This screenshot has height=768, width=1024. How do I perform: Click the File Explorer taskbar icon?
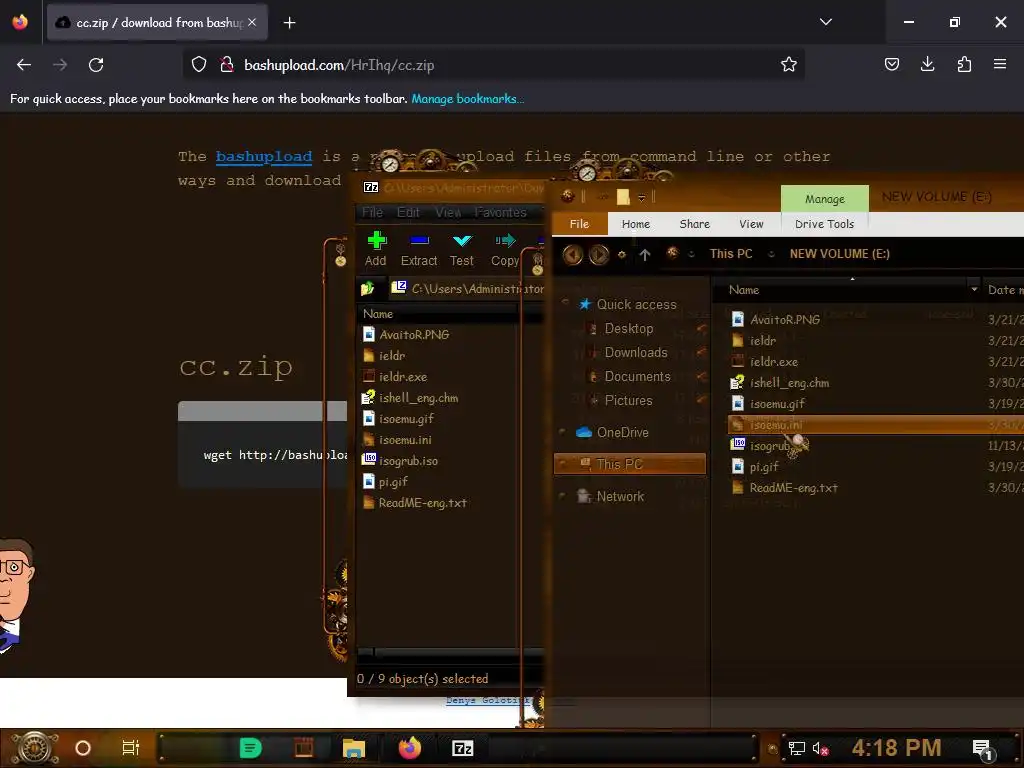(x=353, y=748)
